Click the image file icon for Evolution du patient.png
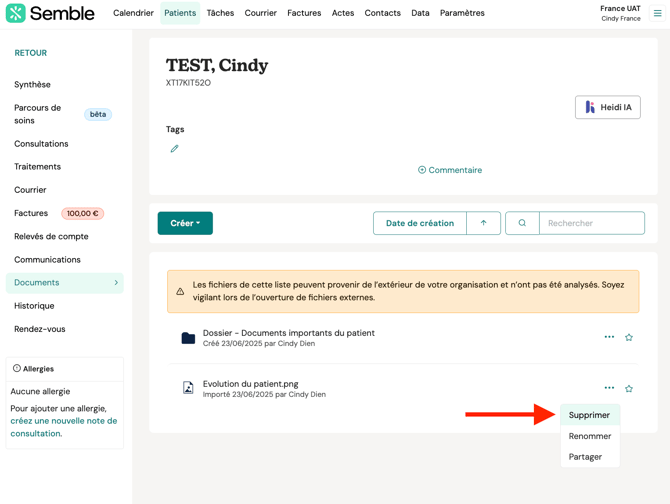Screen dimensions: 670x504 click(x=188, y=388)
